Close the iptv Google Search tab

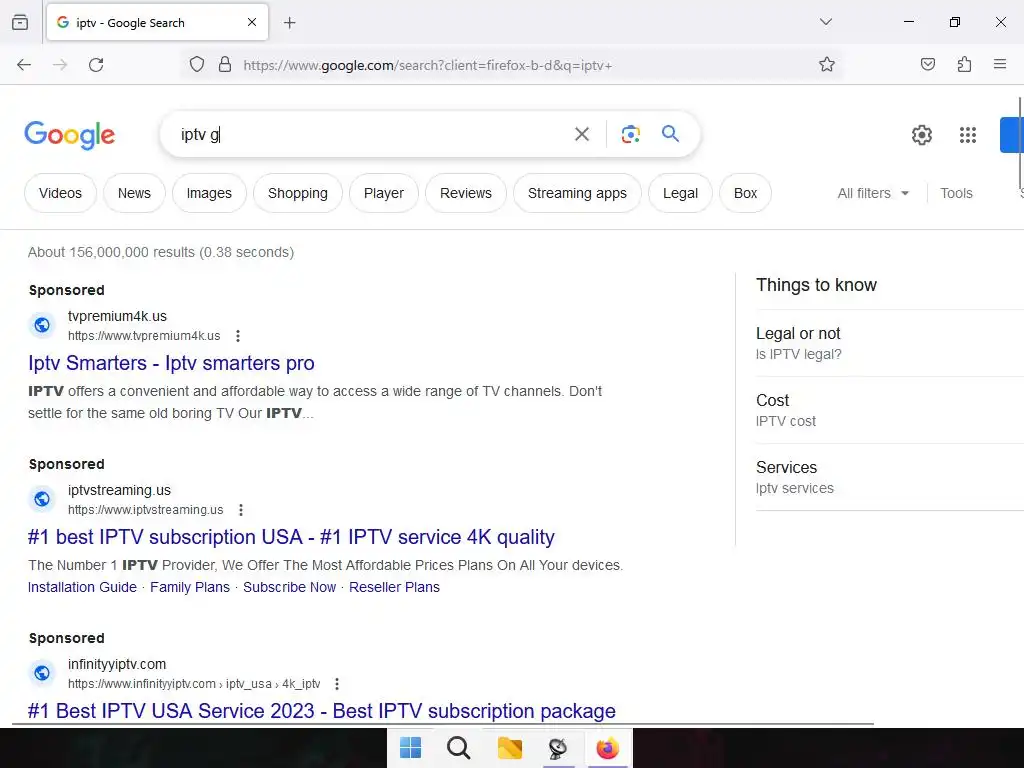(x=252, y=22)
